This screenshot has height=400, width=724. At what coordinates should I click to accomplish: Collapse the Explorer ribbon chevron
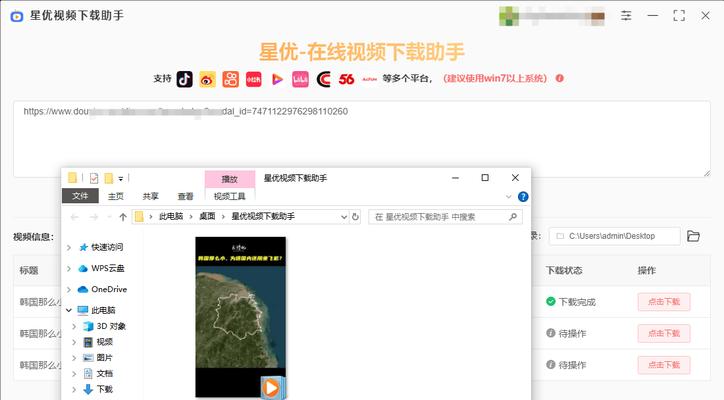pyautogui.click(x=508, y=197)
